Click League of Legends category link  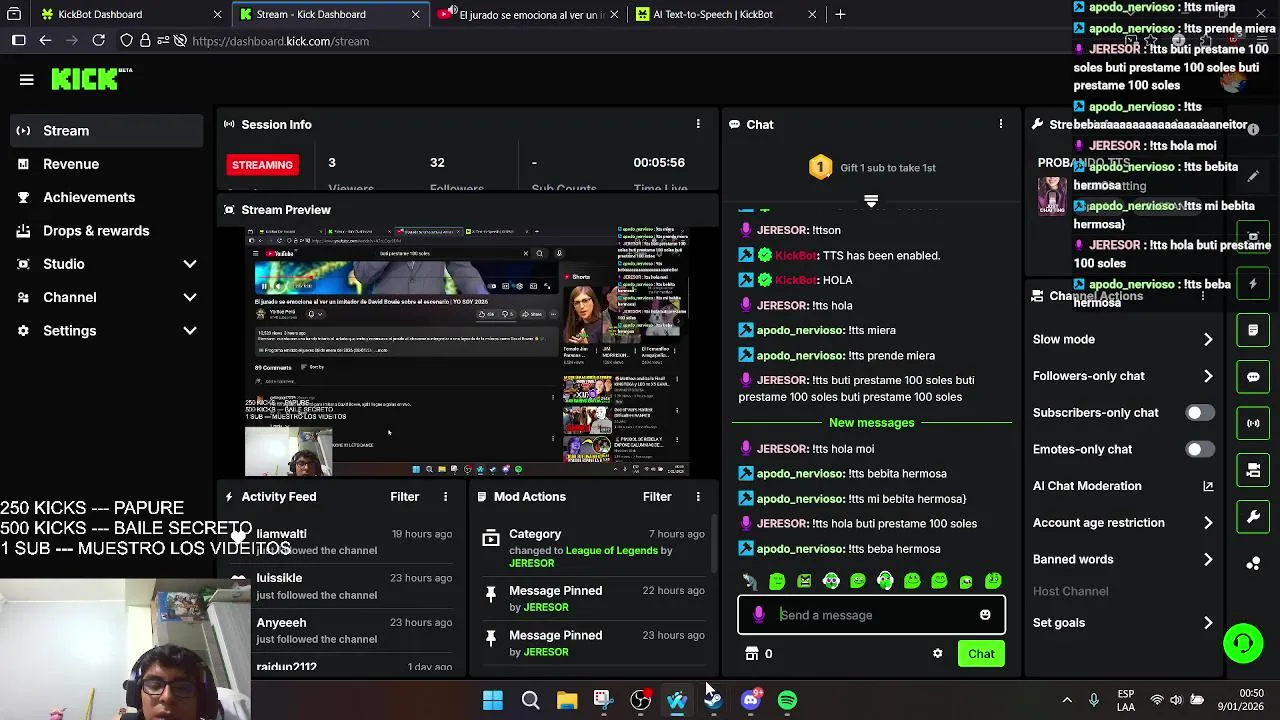[612, 550]
